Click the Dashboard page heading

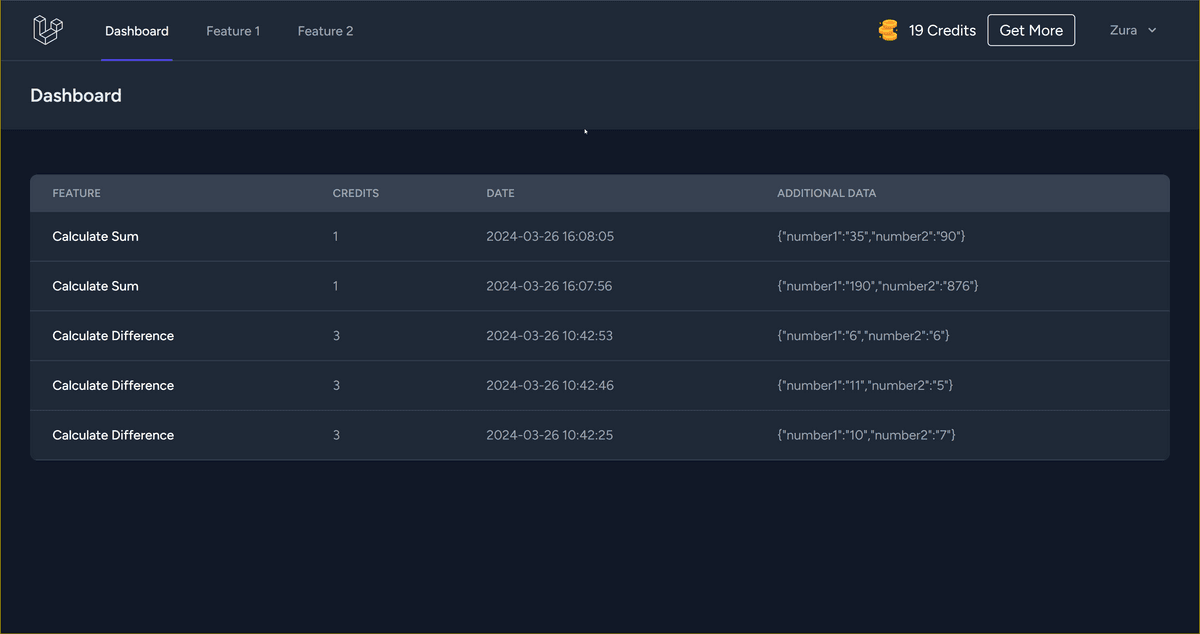point(76,96)
